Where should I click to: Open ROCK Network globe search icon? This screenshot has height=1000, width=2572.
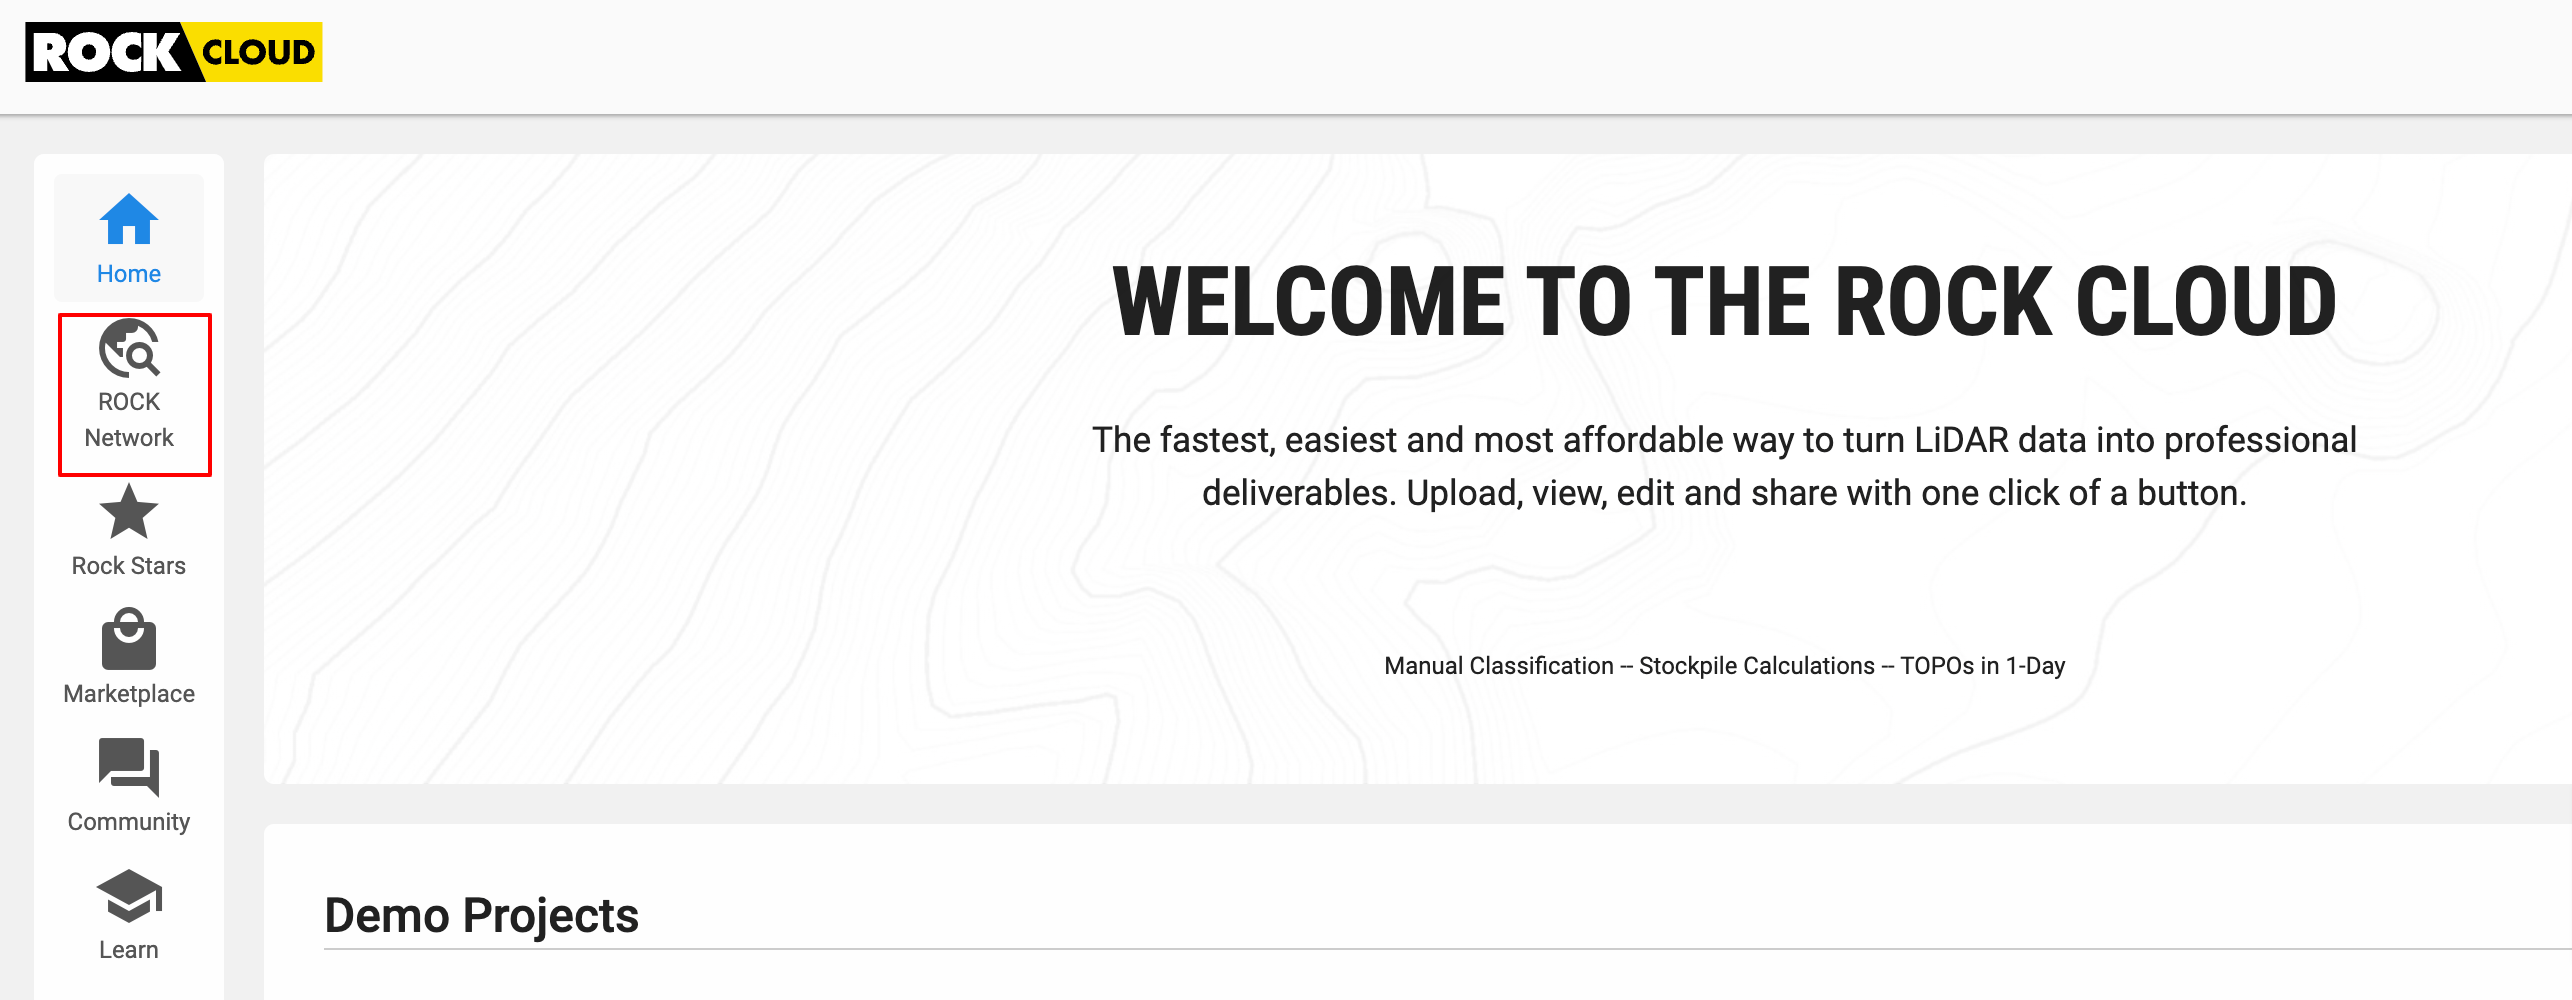point(129,348)
